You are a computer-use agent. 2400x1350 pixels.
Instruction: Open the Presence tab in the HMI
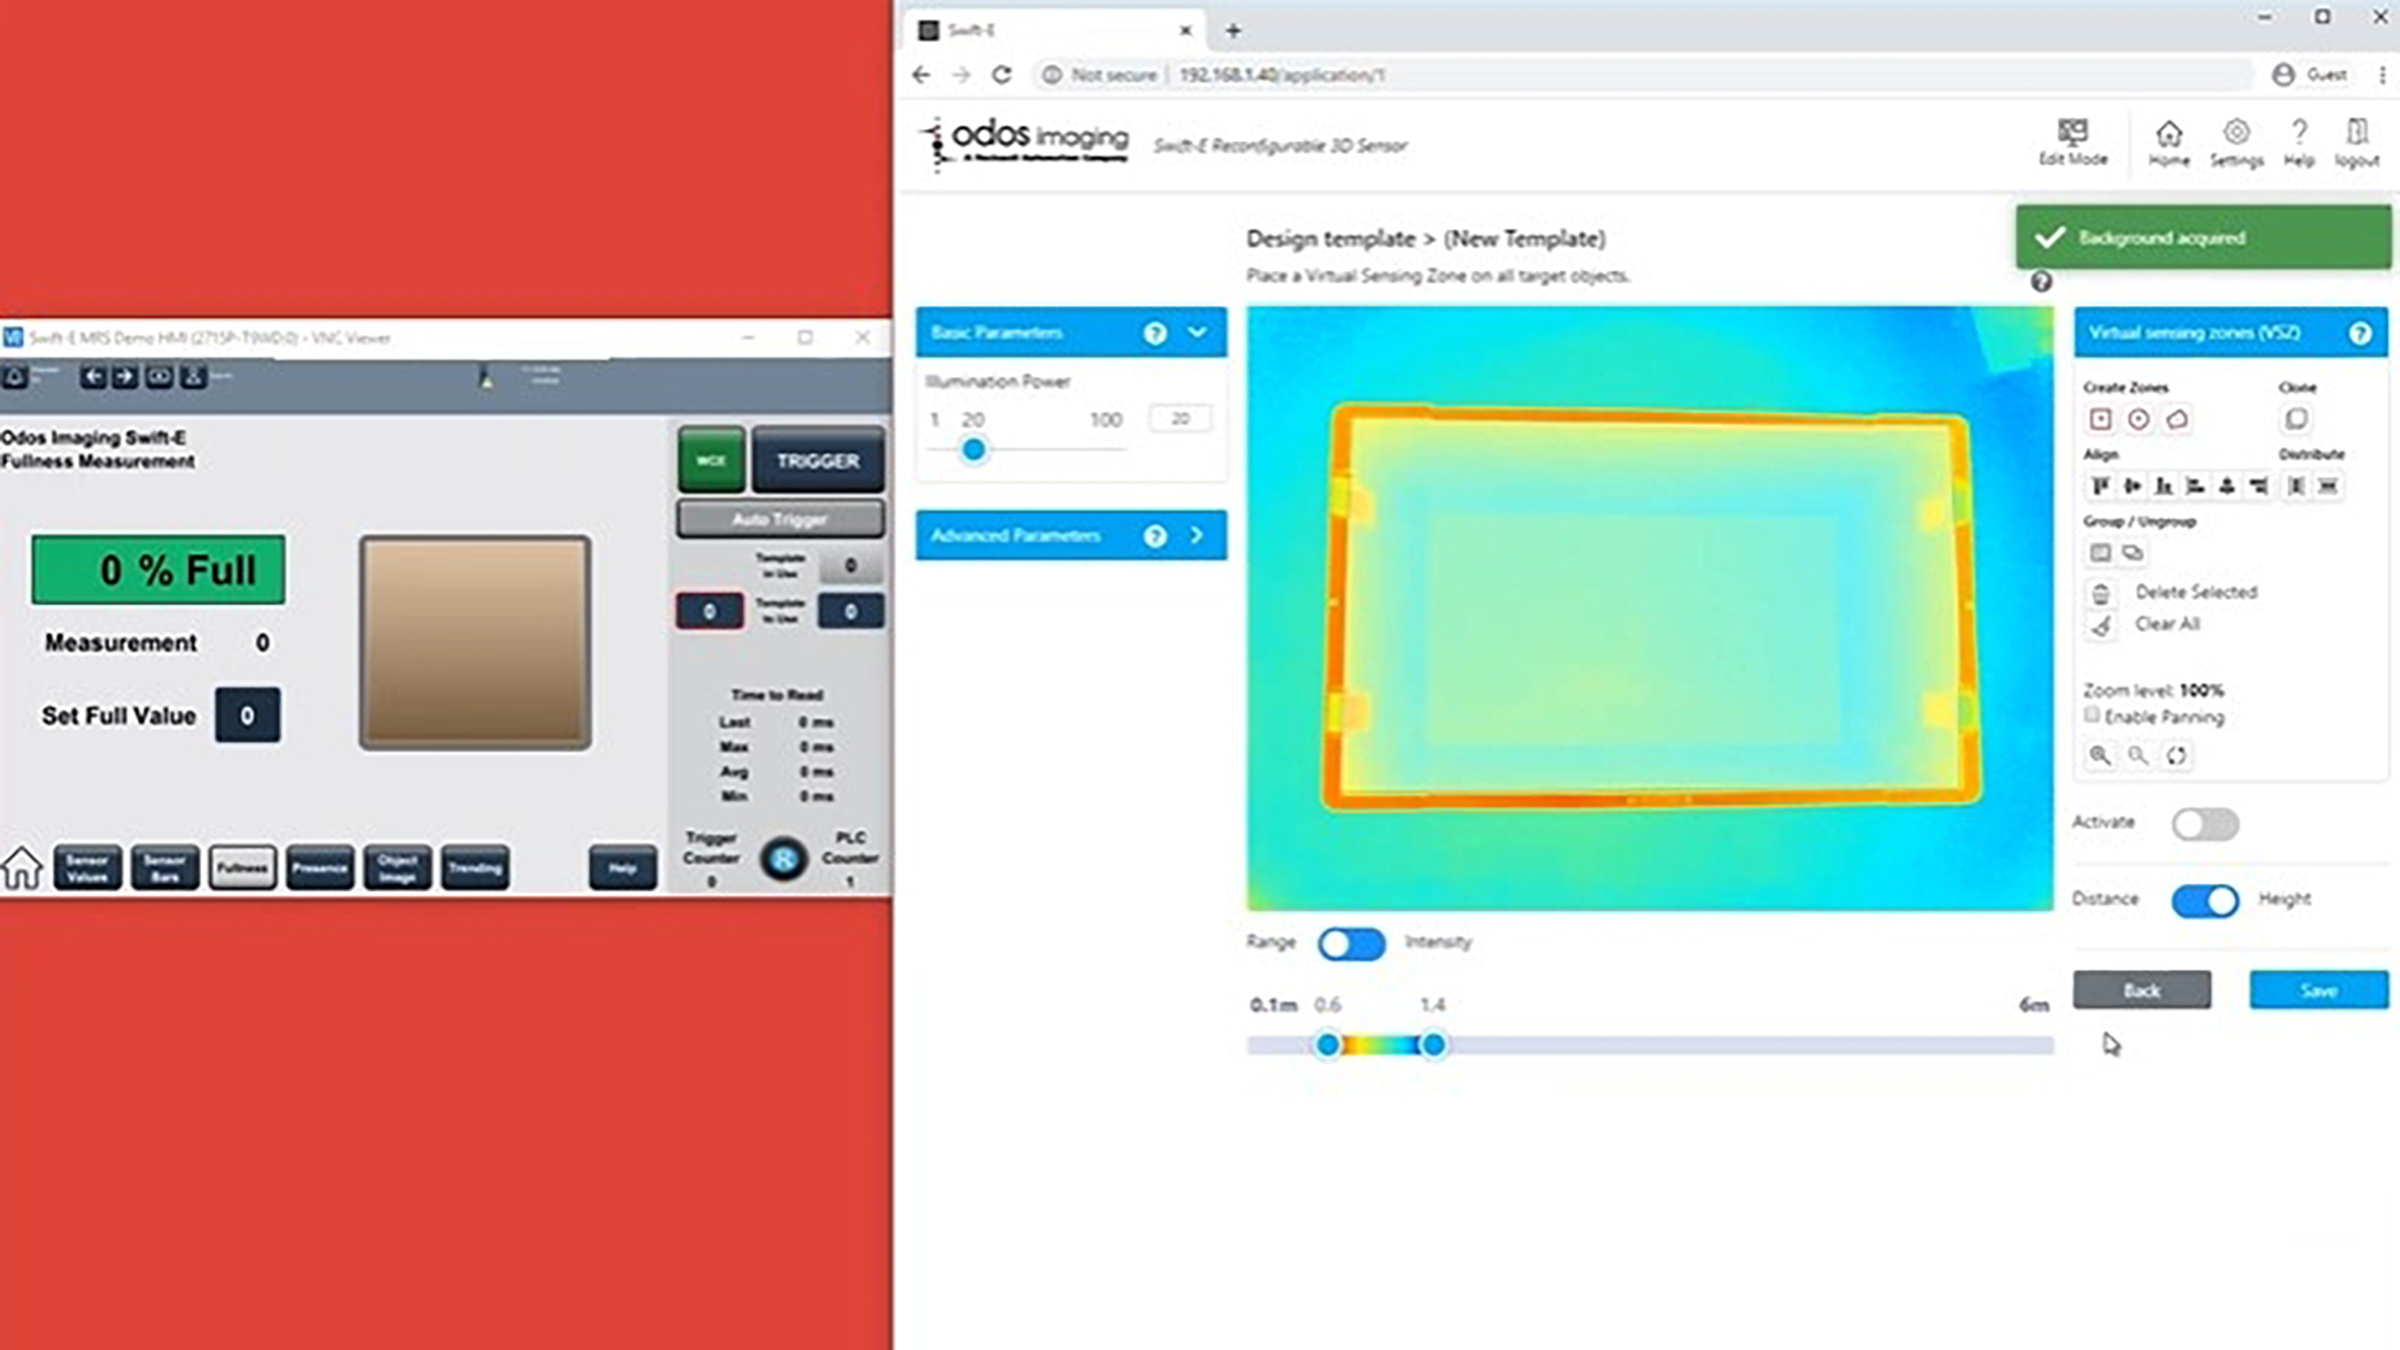coord(320,867)
